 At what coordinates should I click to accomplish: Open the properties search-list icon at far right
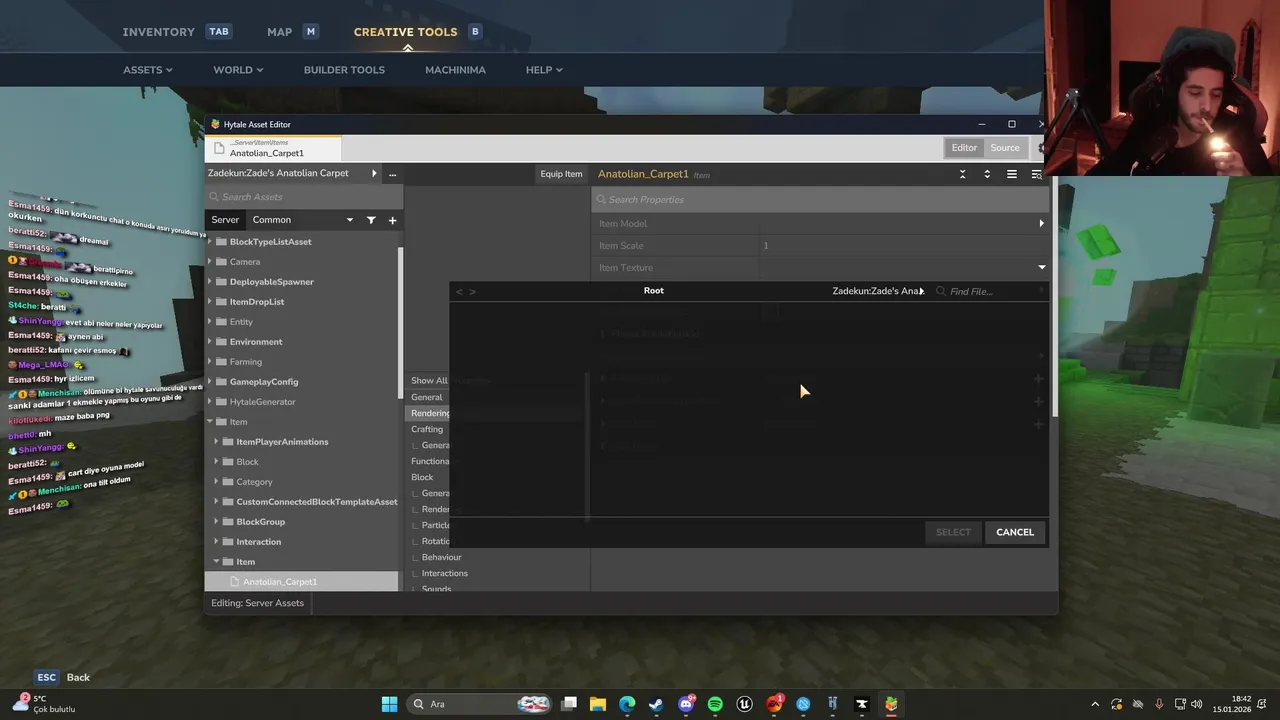[x=1036, y=174]
